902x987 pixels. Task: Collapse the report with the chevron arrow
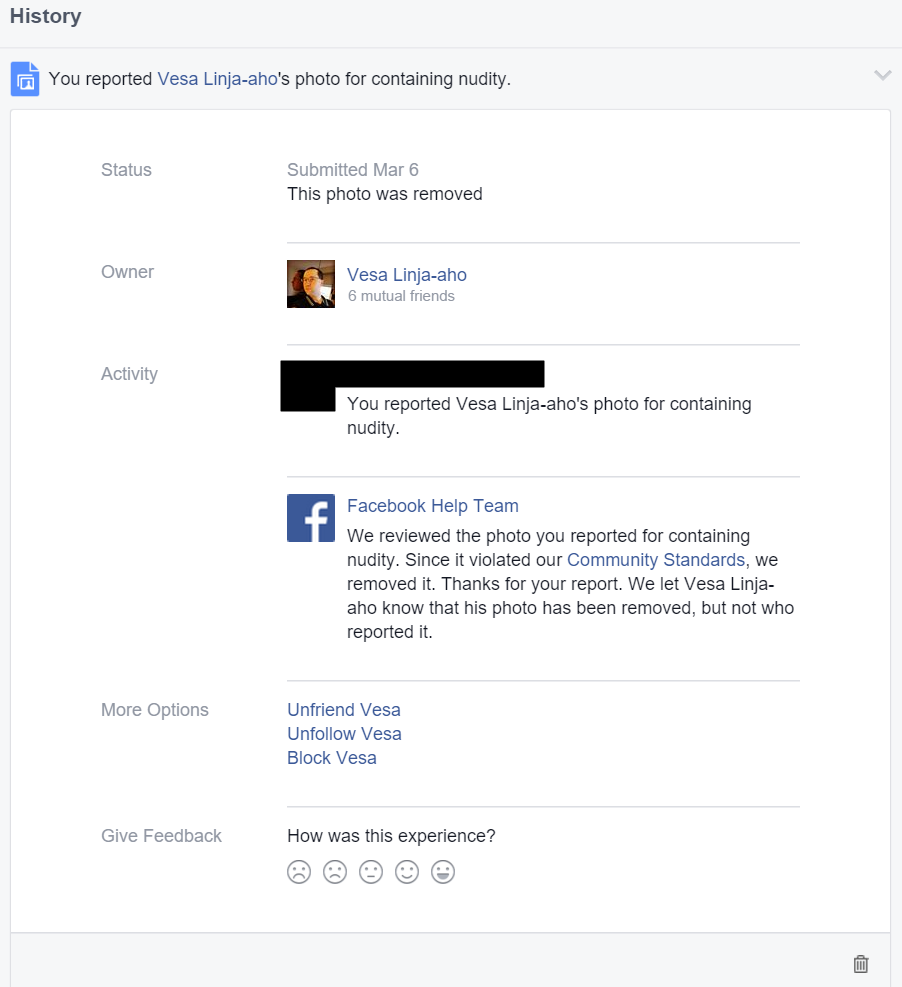point(882,76)
